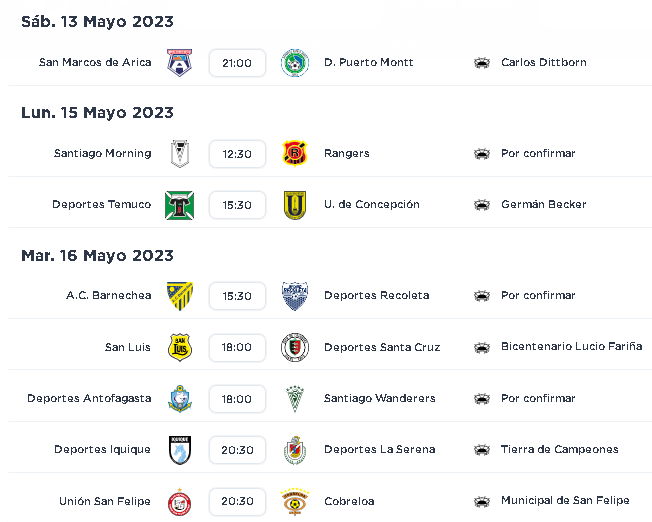
Task: Open the 21:00 match time box
Action: point(237,63)
